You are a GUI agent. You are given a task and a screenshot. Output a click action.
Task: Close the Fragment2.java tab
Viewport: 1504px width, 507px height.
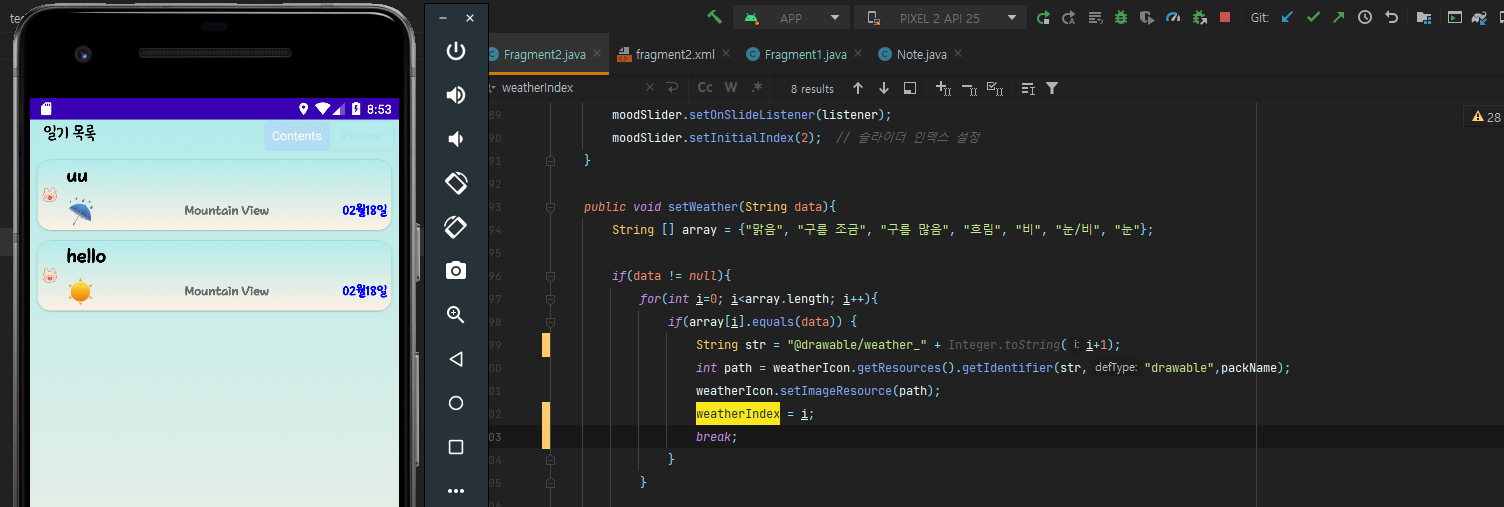coord(597,54)
